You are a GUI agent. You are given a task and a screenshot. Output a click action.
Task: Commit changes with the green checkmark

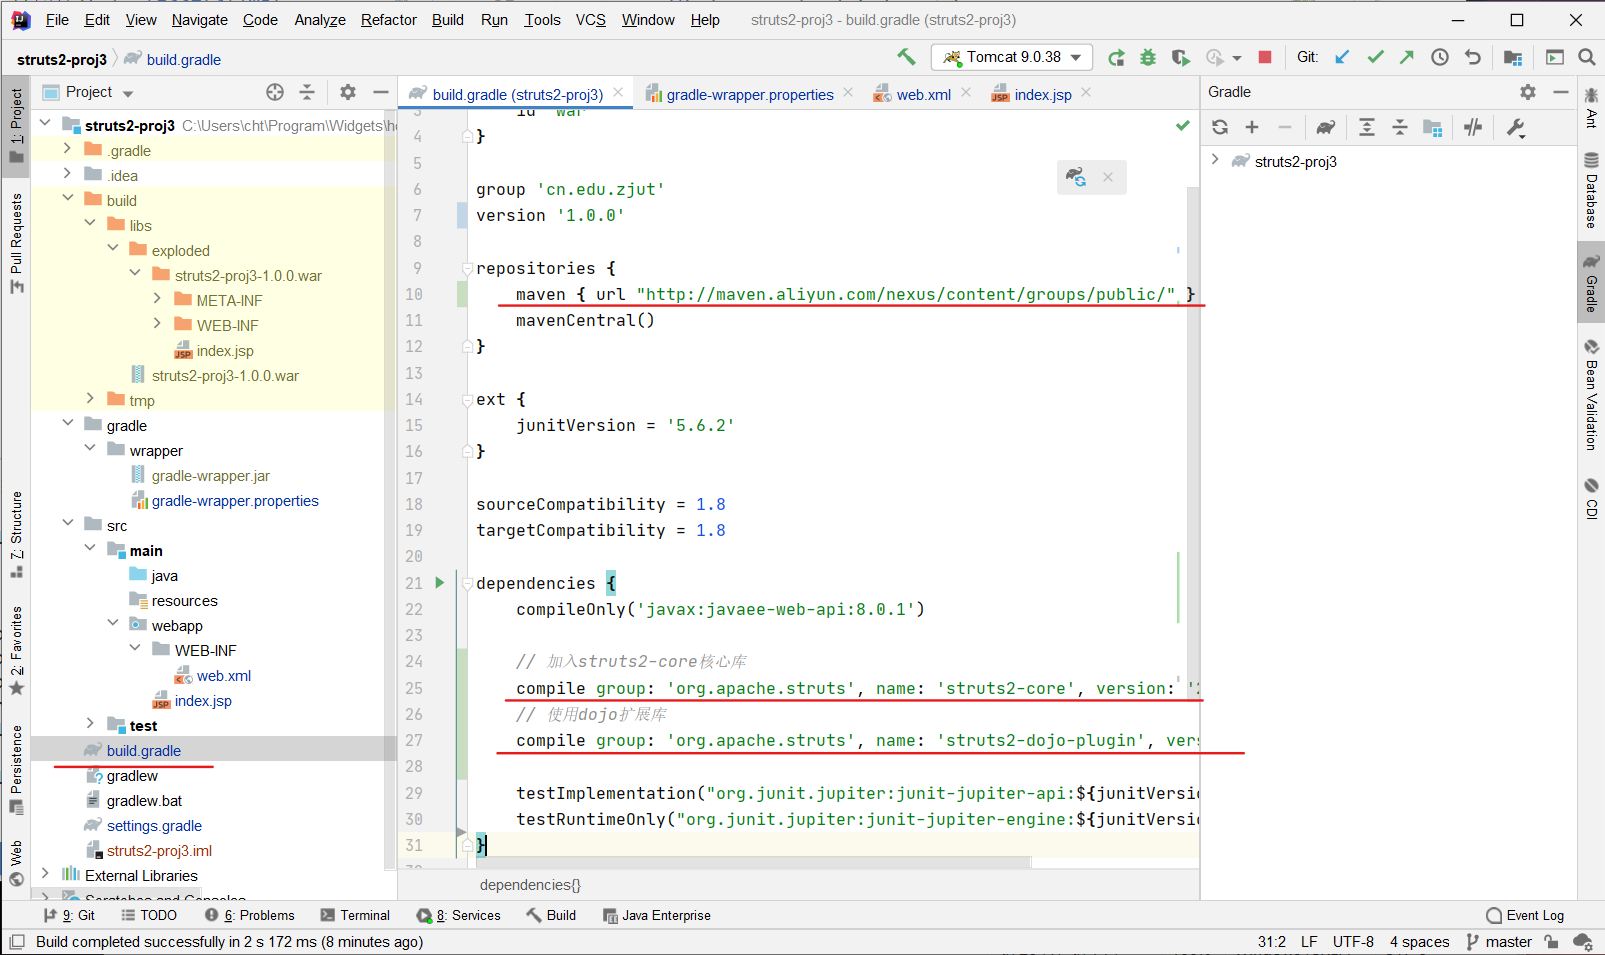pyautogui.click(x=1375, y=57)
